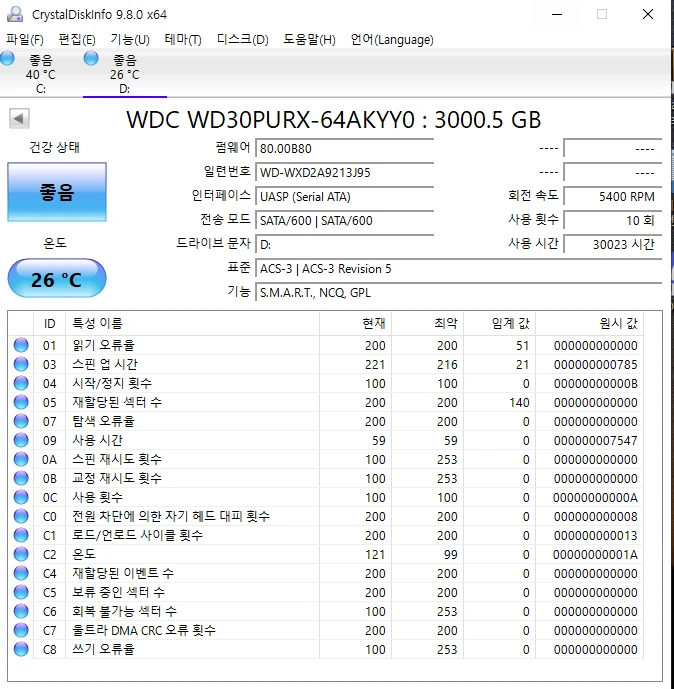Viewport: 674px width, 689px height.
Task: Click the firmware field 80.00B80
Action: (345, 149)
